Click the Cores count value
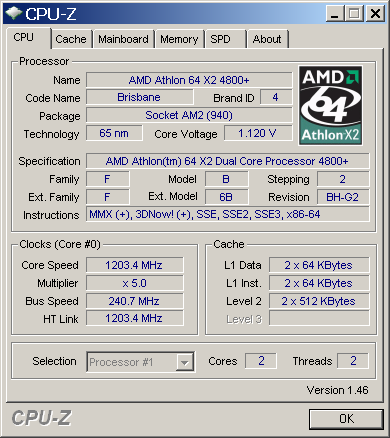Screen dimensions: 390x438 [261, 361]
